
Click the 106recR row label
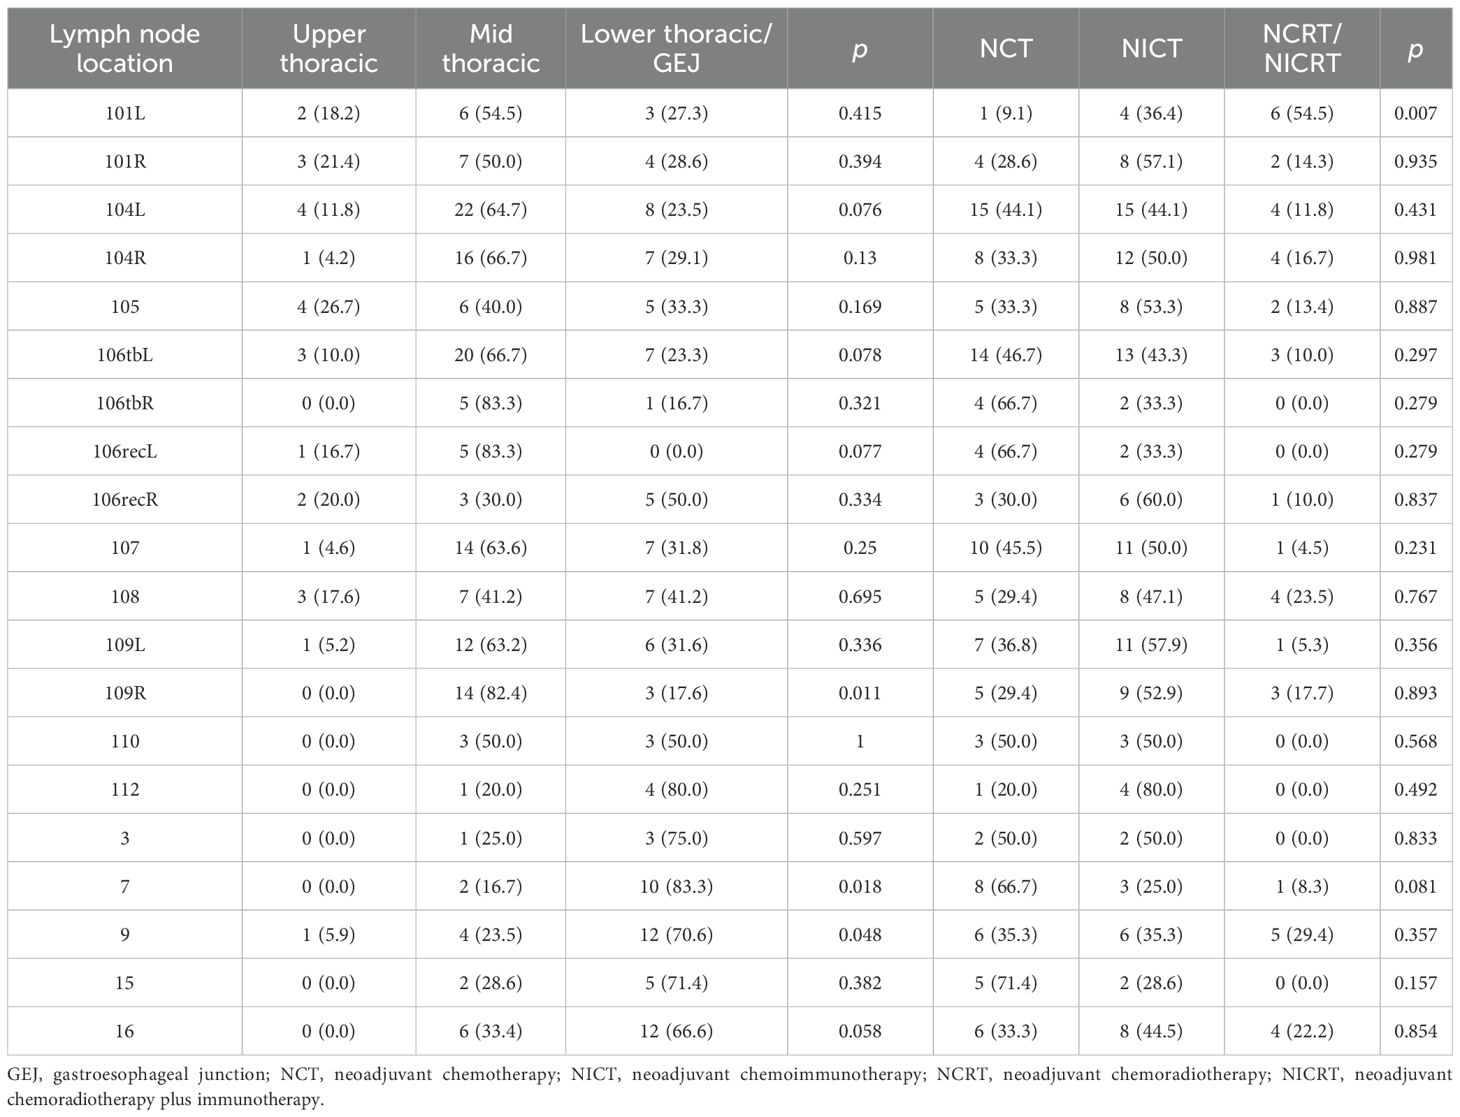click(125, 500)
